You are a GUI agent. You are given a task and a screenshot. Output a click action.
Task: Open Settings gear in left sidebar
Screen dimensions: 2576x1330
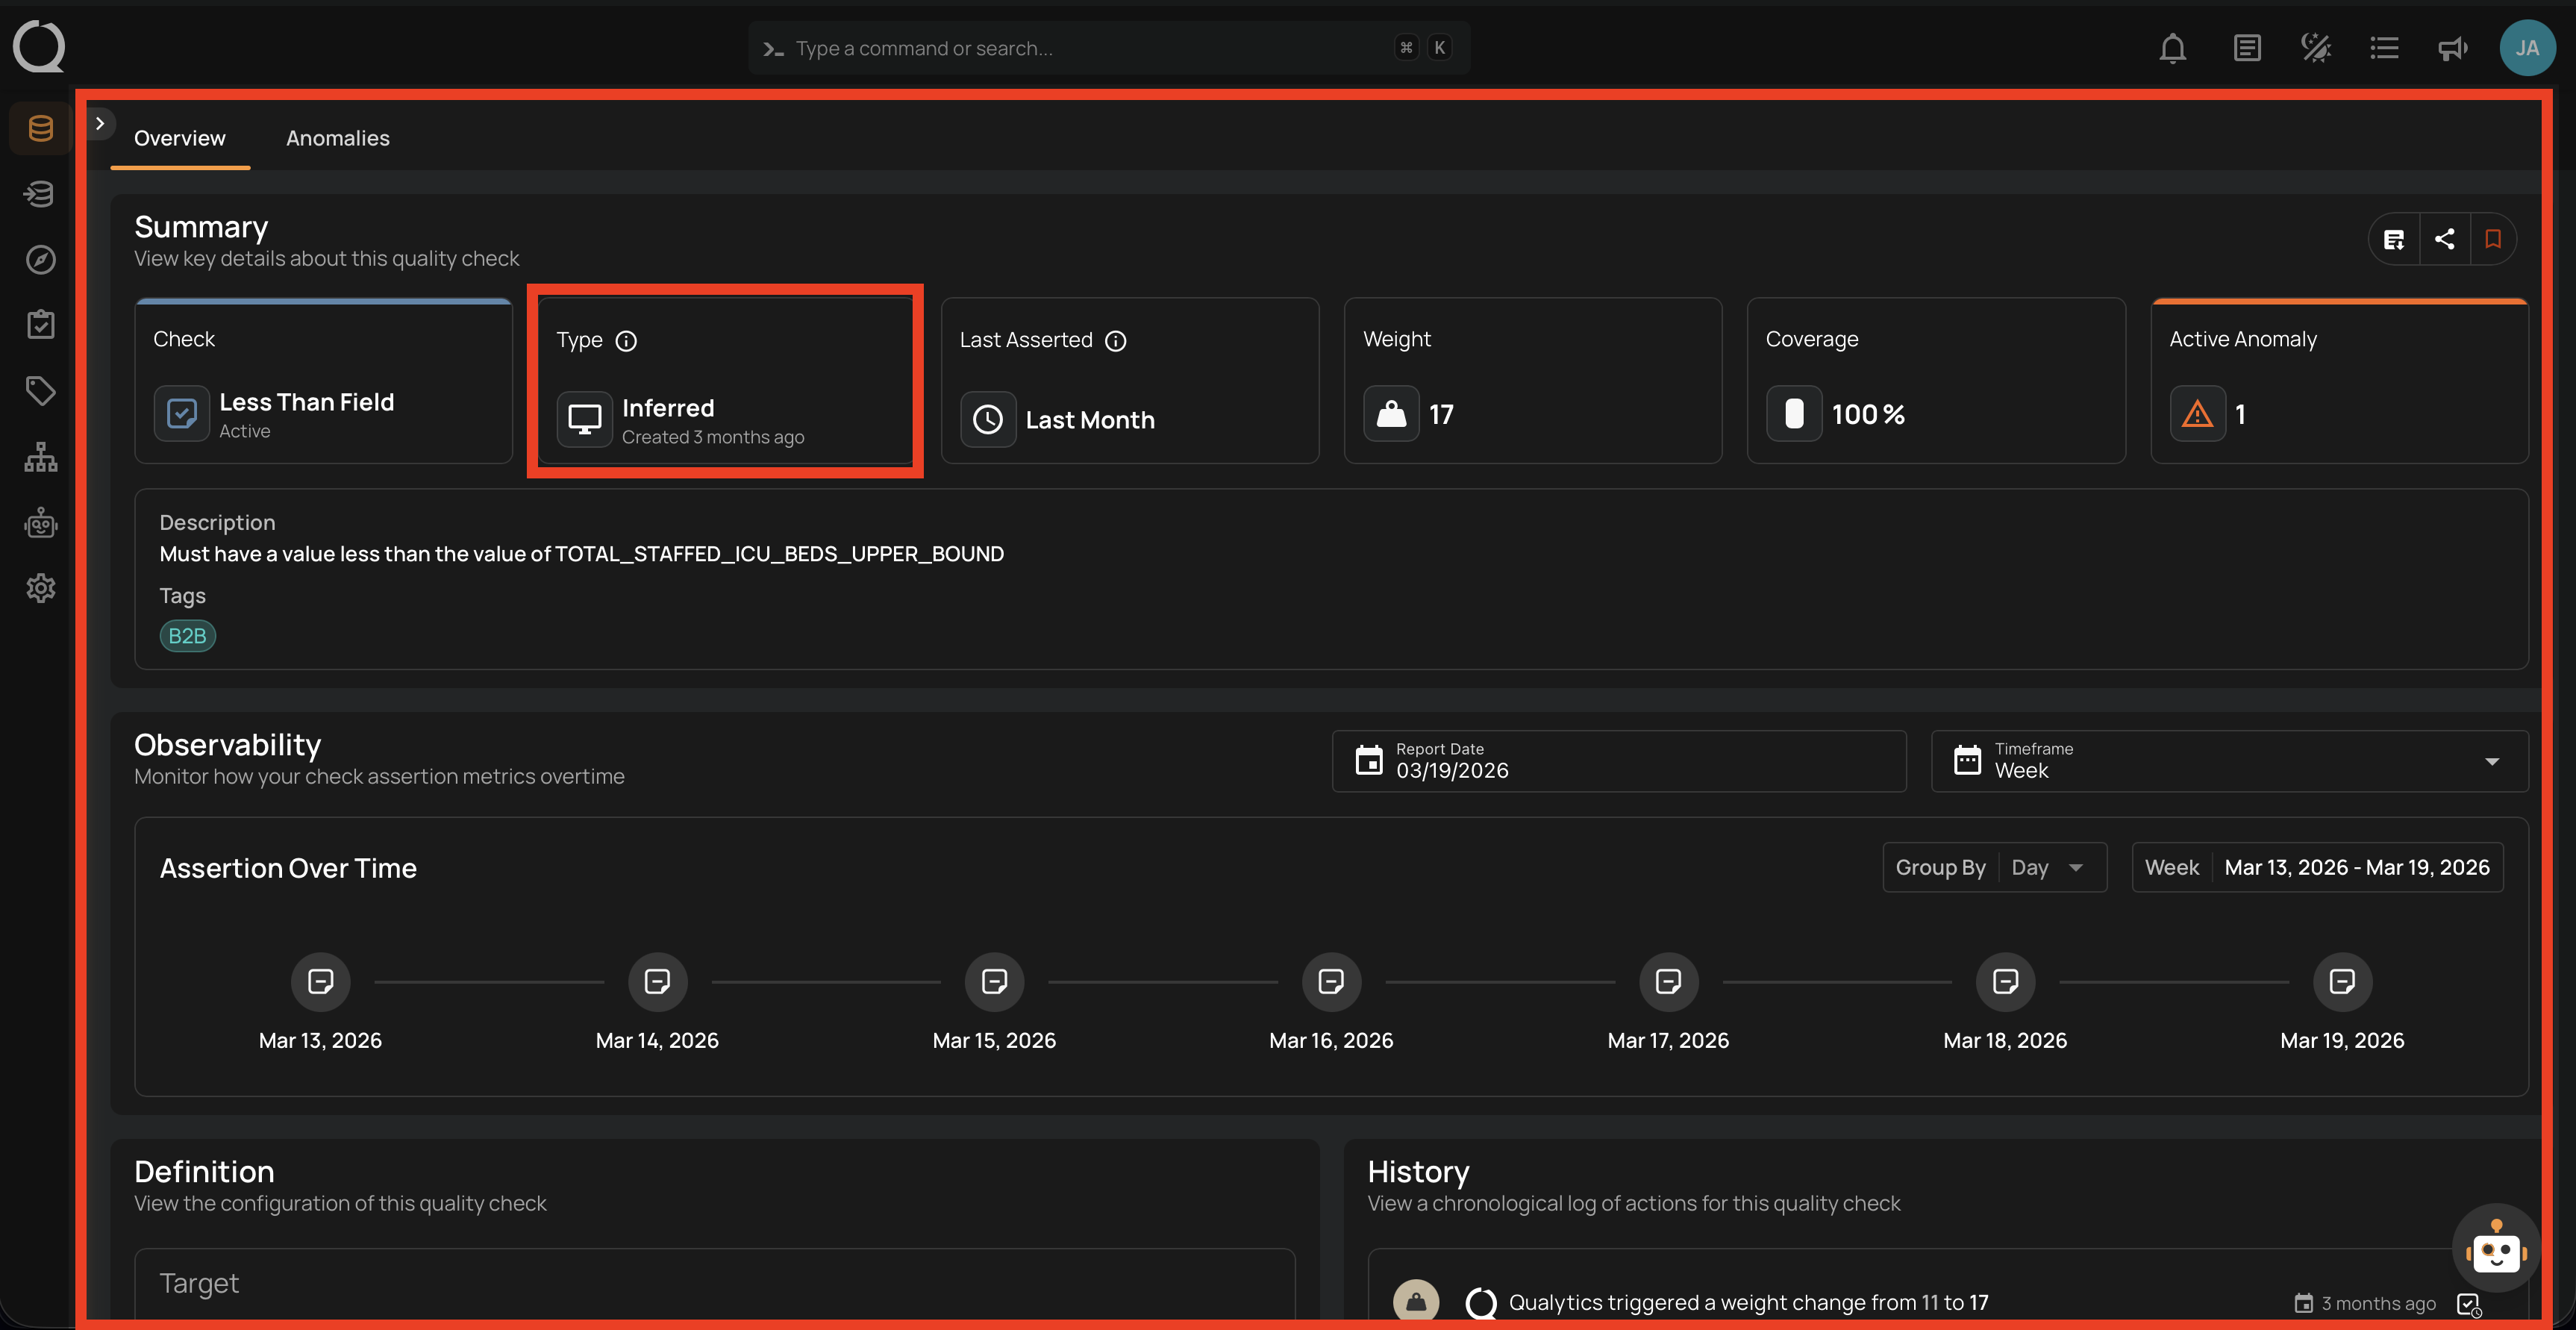(x=41, y=588)
